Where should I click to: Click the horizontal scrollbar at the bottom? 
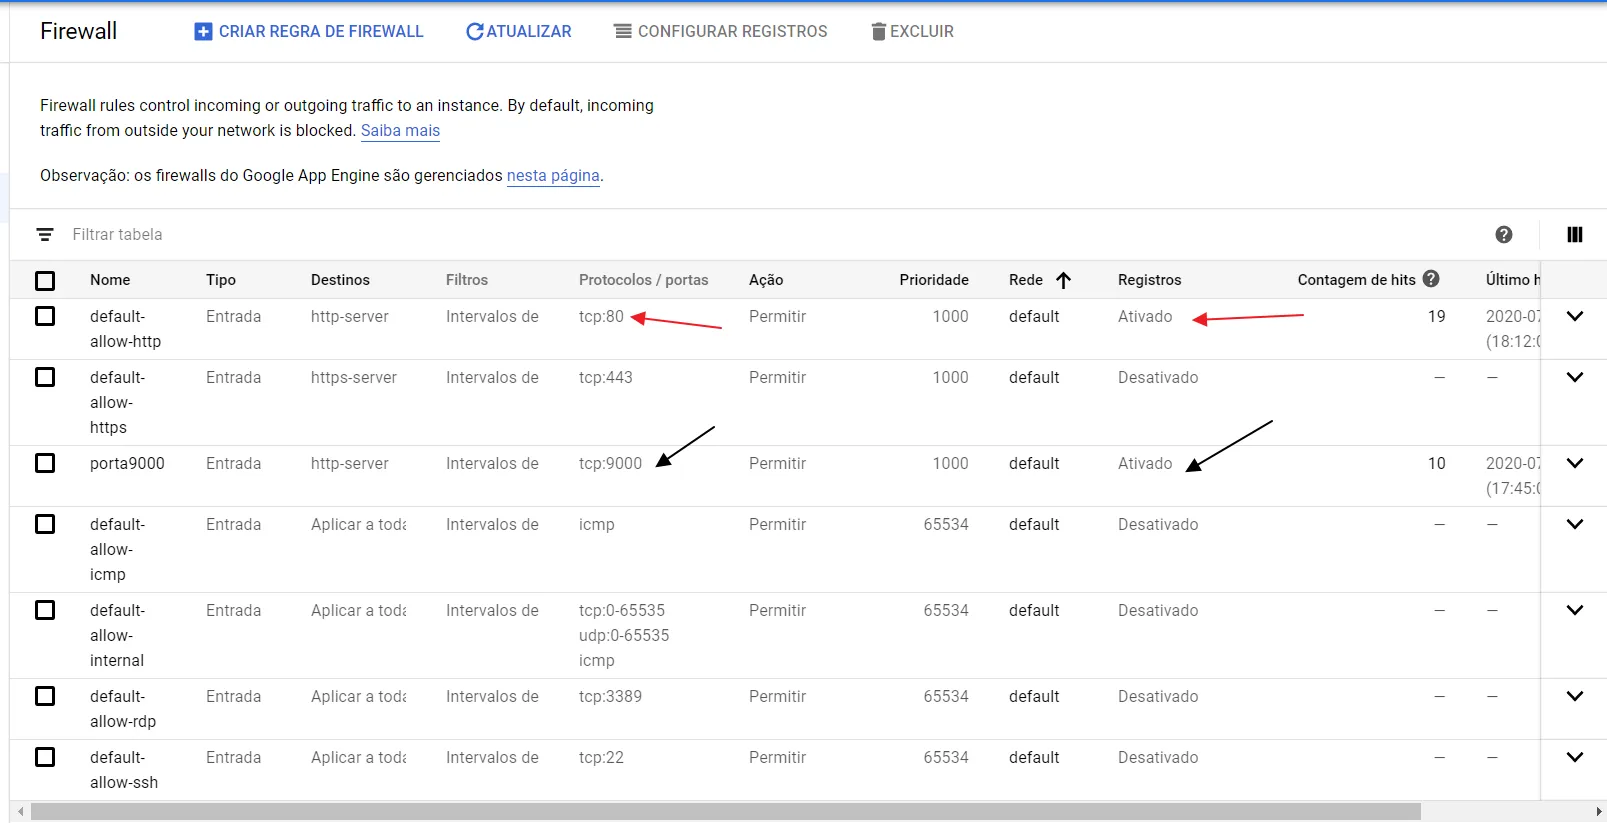725,812
